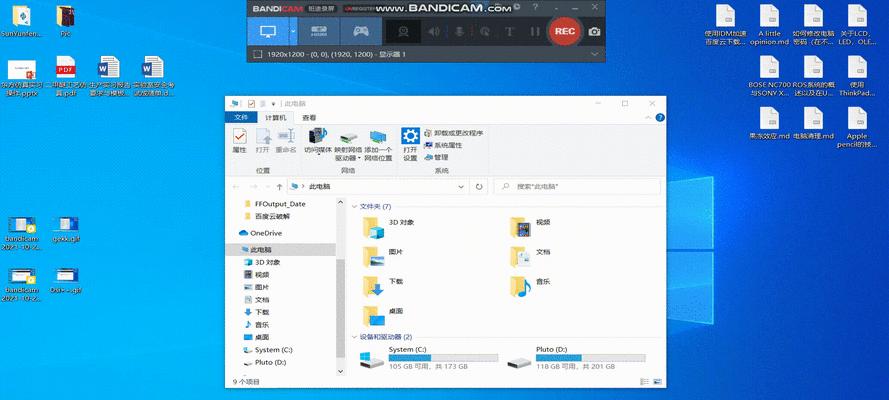Open quick access toolbar customize dropdown
Image resolution: width=889 pixels, height=400 pixels.
(x=274, y=104)
